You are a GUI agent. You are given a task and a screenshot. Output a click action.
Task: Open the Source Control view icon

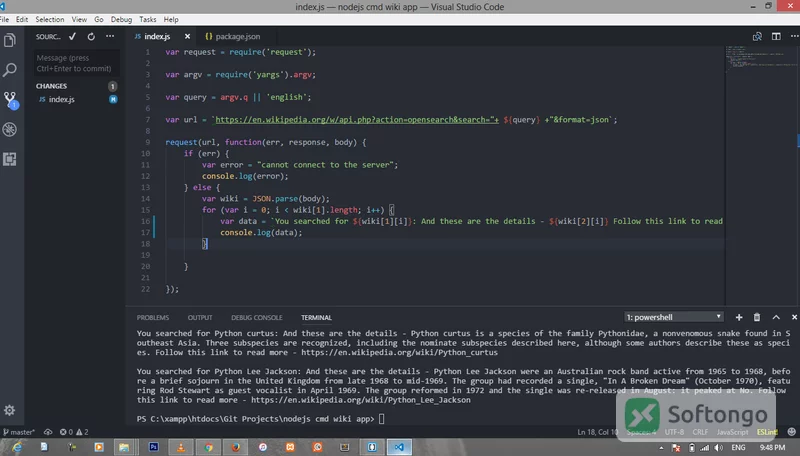(10, 100)
